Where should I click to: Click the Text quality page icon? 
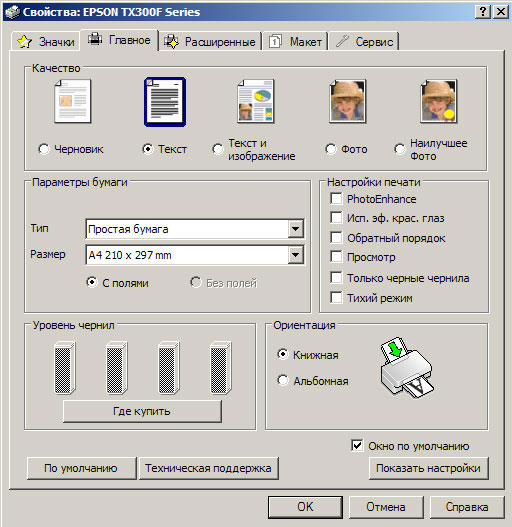point(165,102)
